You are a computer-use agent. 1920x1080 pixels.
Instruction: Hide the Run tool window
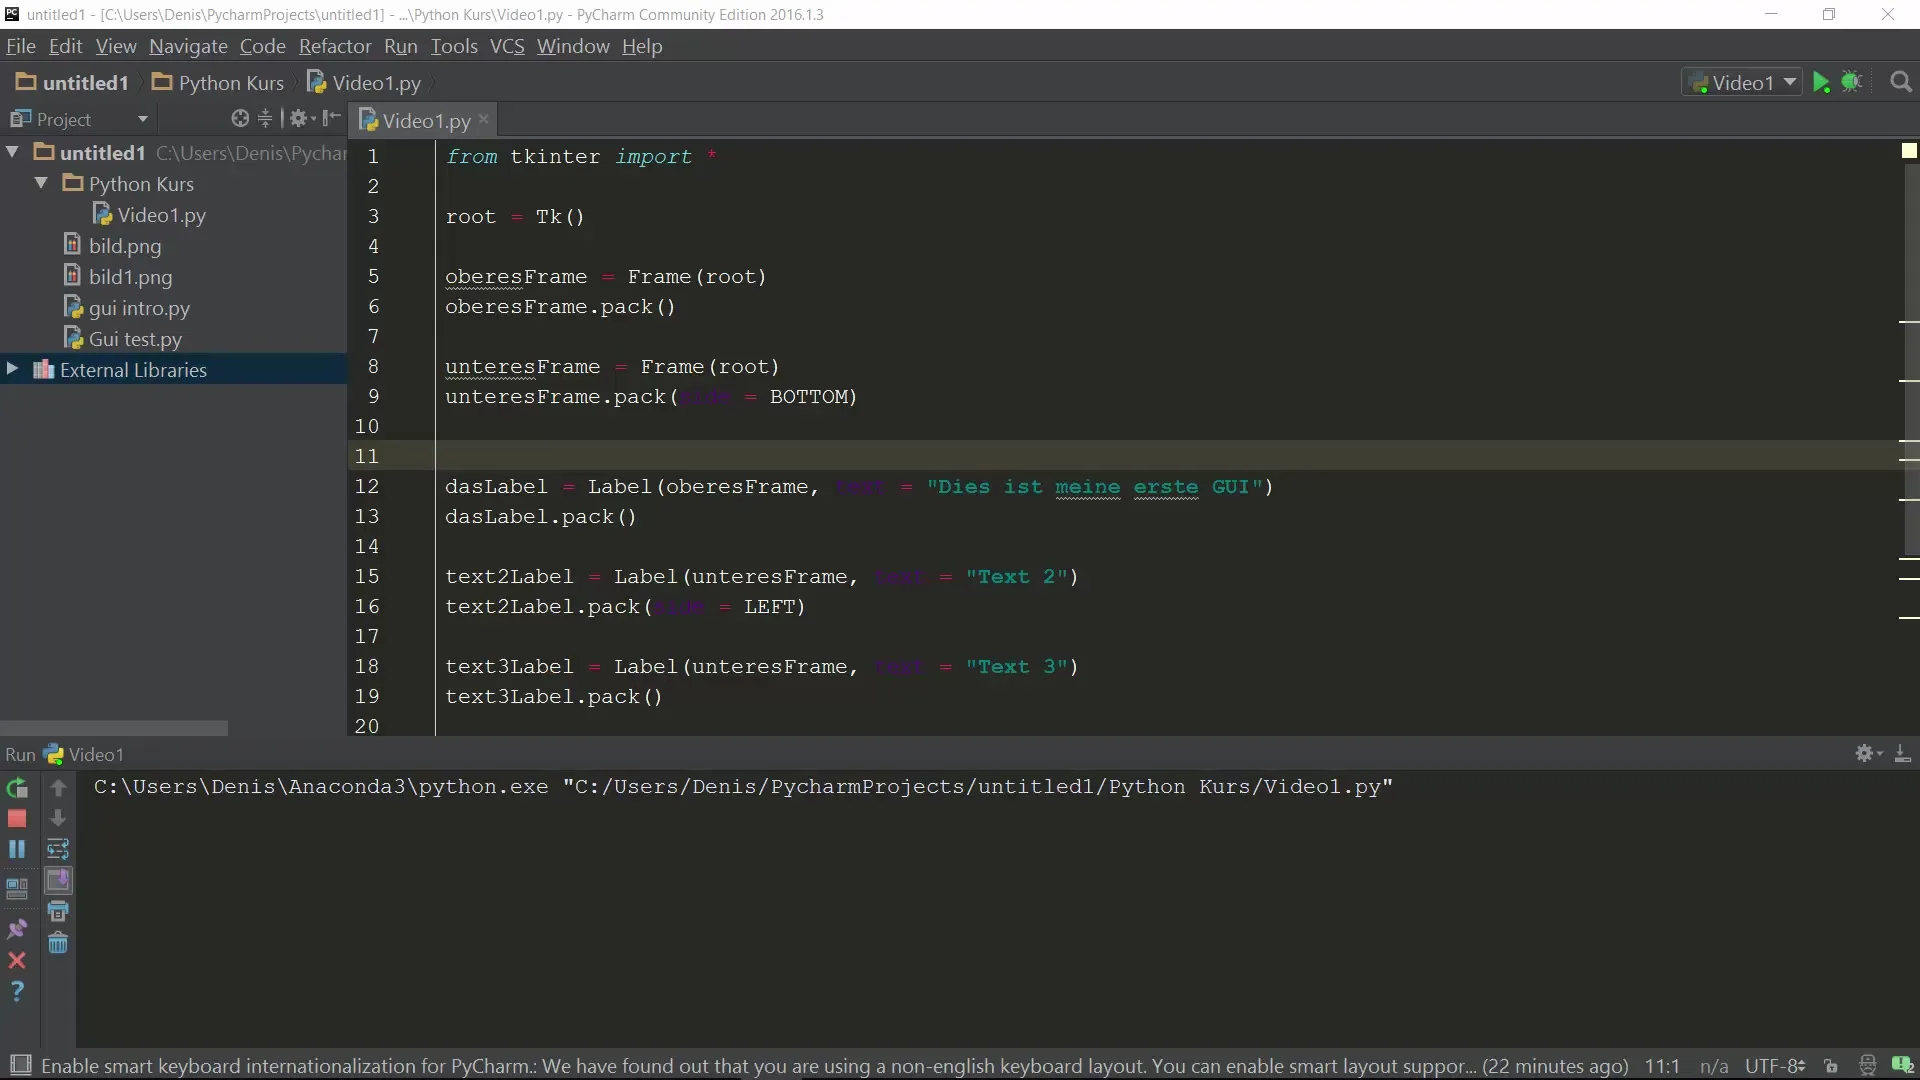[x=1903, y=754]
